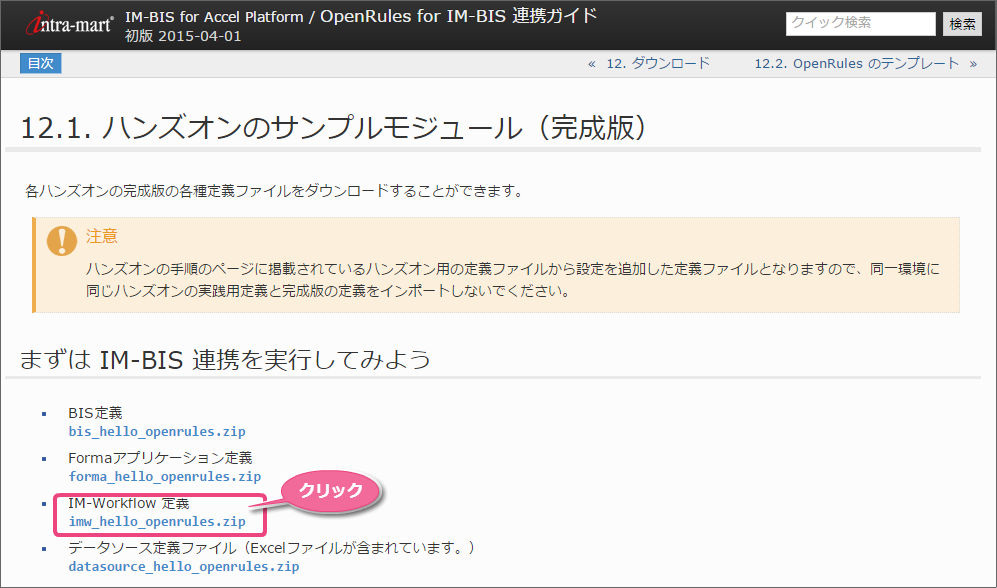Click the 検索 search button

point(962,24)
